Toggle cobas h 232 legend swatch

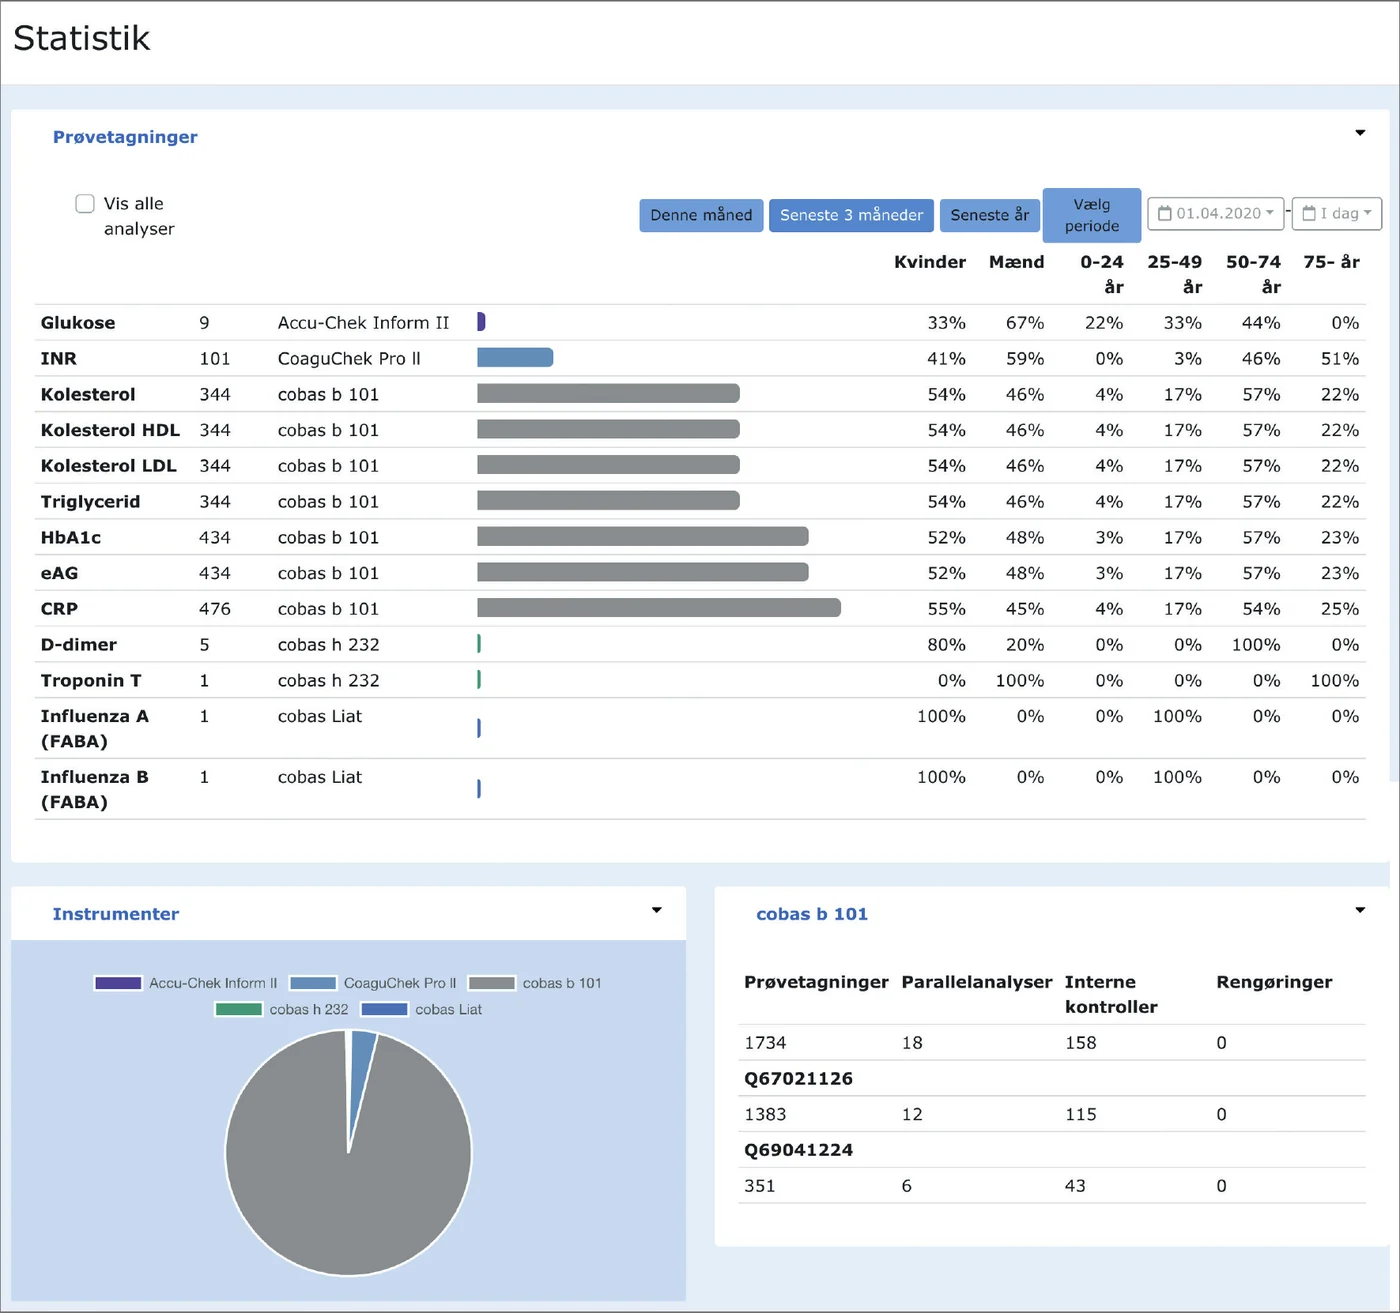(238, 1009)
